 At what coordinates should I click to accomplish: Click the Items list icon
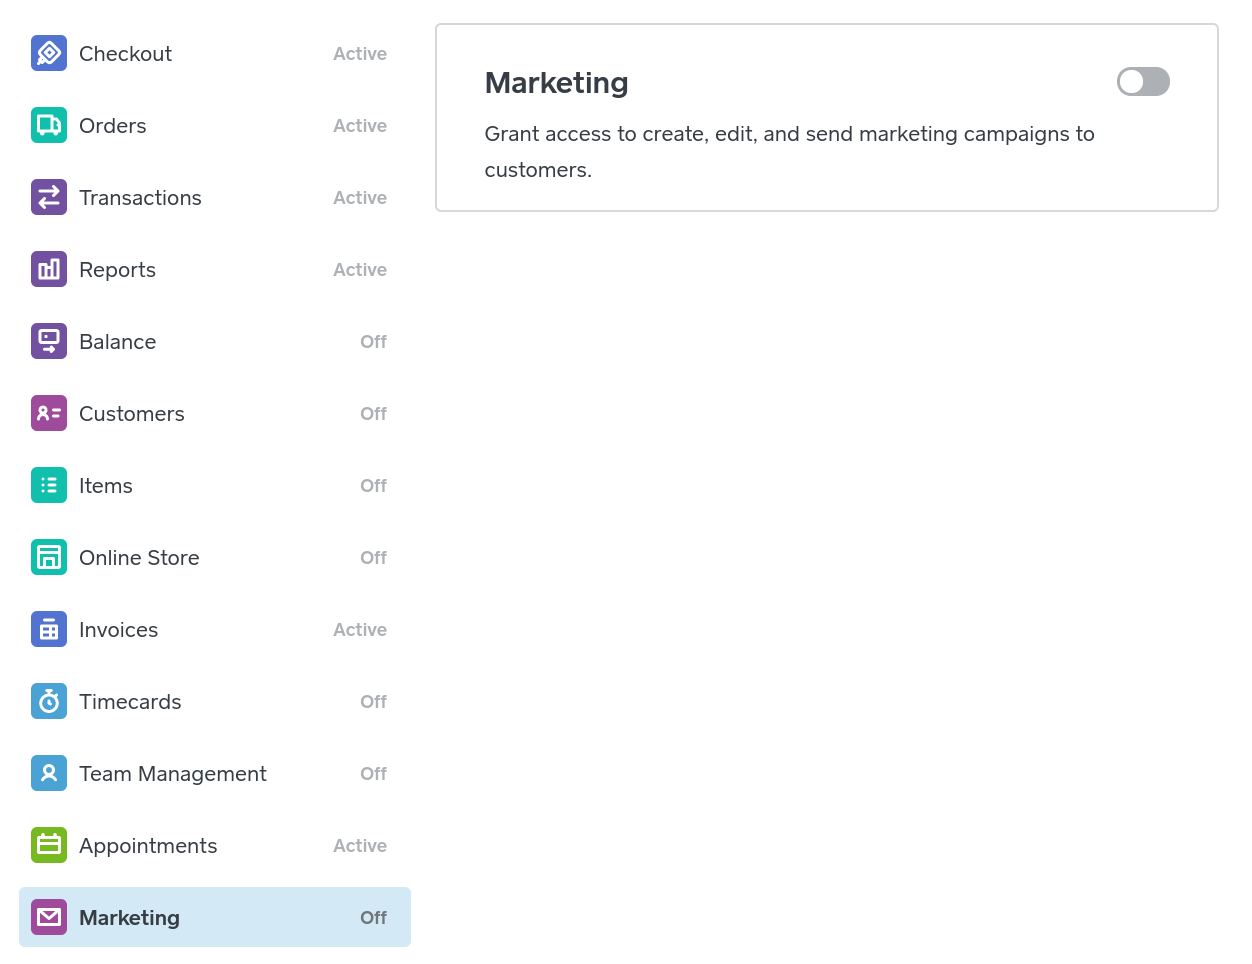coord(49,485)
